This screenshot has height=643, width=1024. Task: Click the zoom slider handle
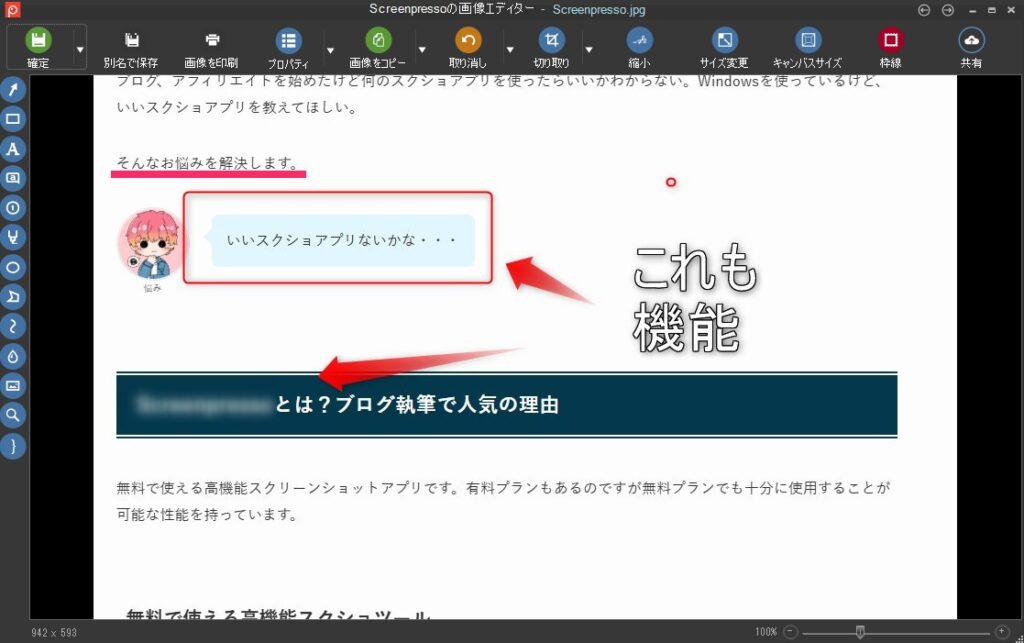[x=860, y=632]
